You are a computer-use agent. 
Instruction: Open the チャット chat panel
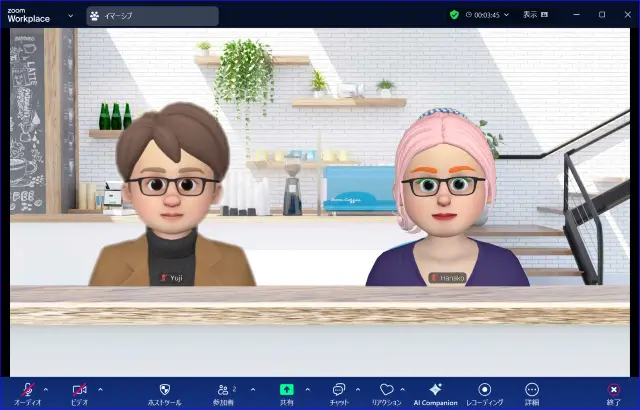pyautogui.click(x=339, y=390)
